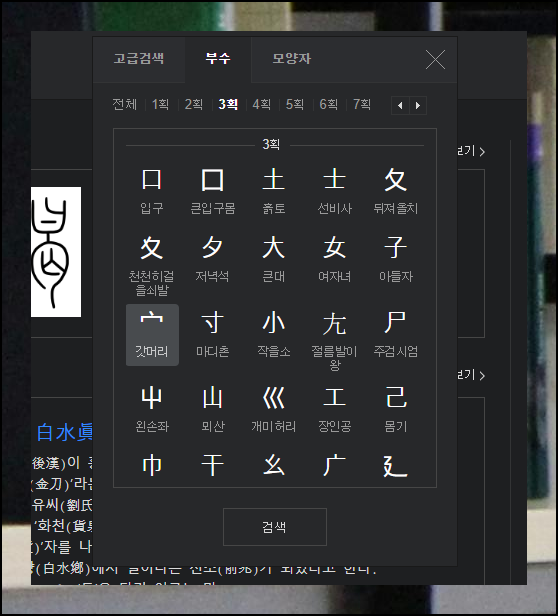Image resolution: width=558 pixels, height=616 pixels.
Task: Select the 女 (여자녀) radical
Action: (334, 259)
